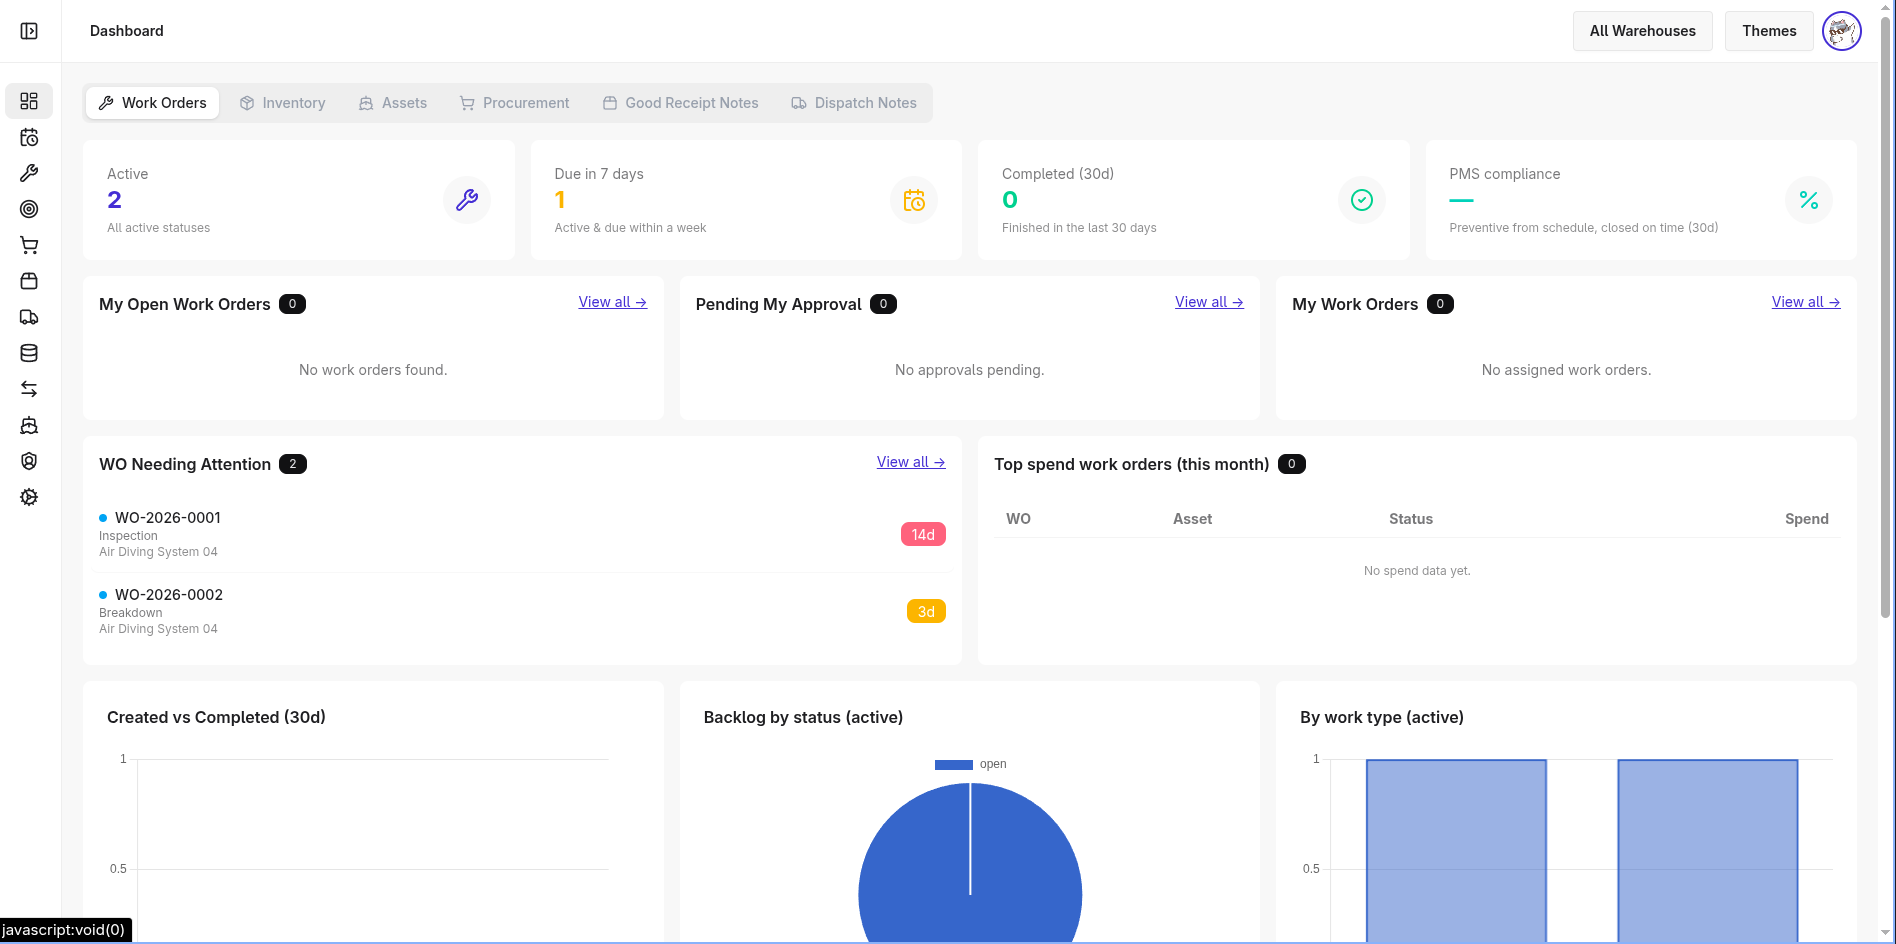
Task: Switch to the Assets tab
Action: tap(393, 103)
